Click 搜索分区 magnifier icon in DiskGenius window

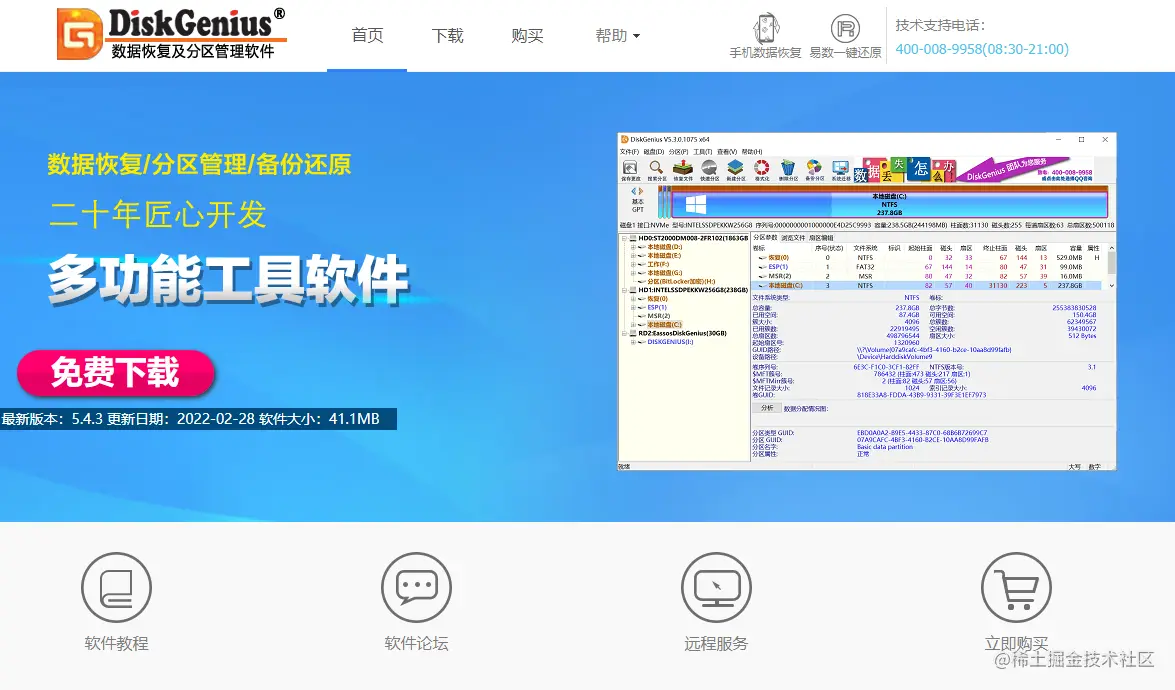656,170
